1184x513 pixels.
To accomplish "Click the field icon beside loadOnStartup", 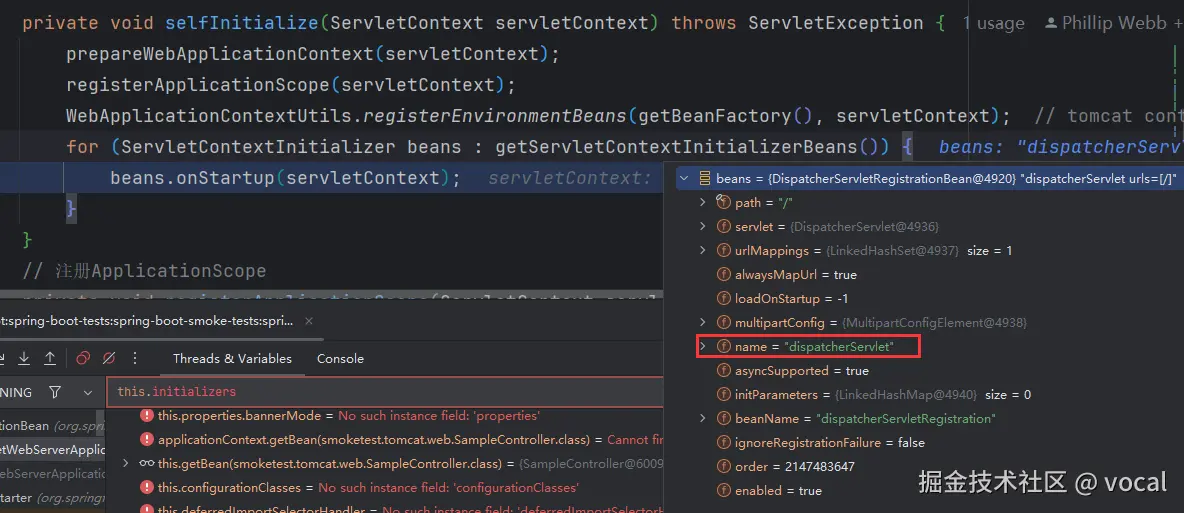I will point(723,298).
